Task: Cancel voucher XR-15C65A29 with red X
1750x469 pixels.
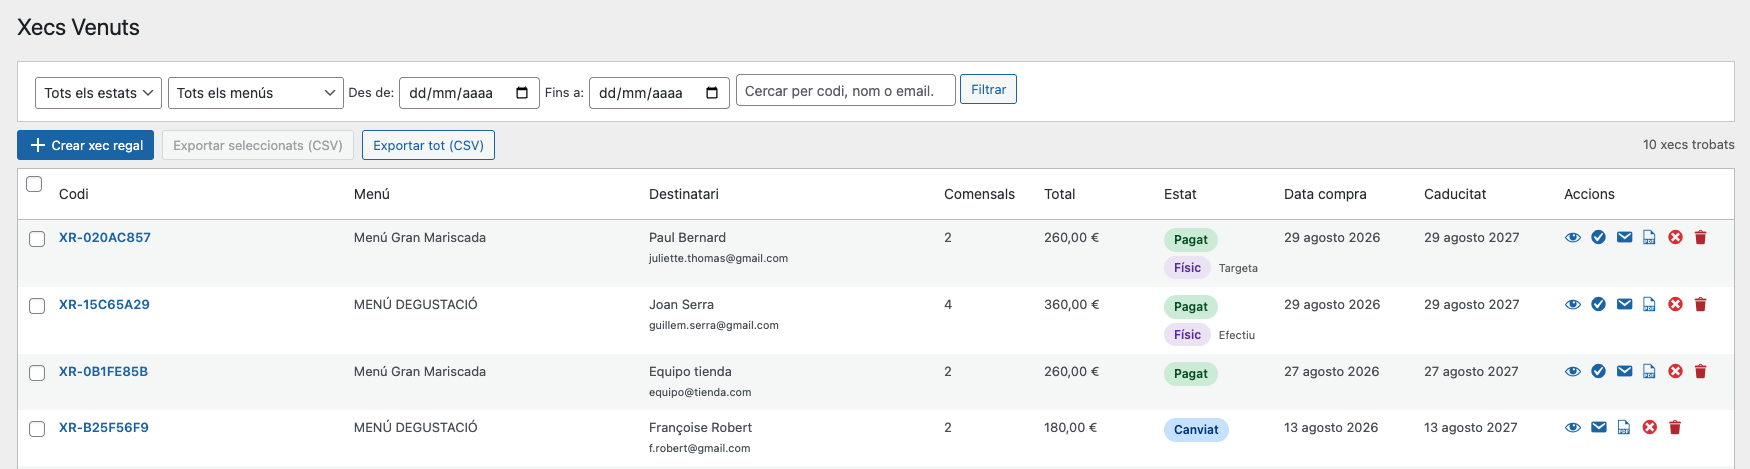Action: tap(1675, 304)
